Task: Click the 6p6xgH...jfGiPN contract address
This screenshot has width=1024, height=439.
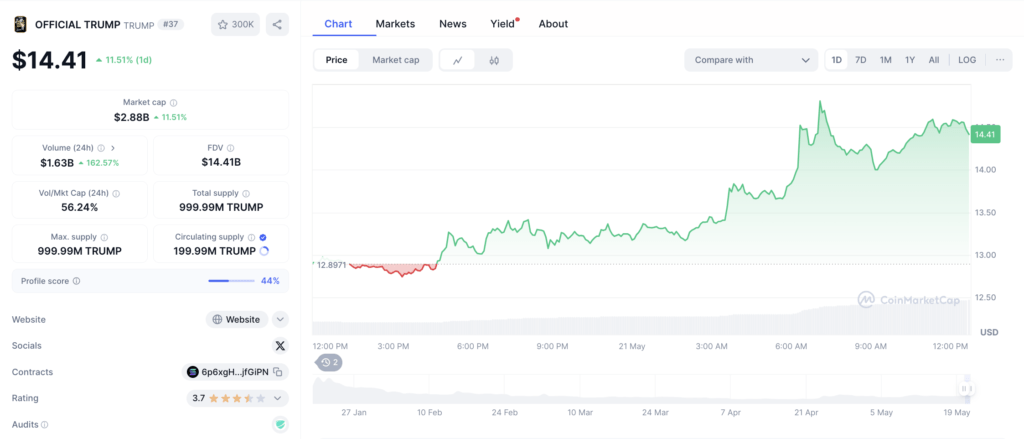Action: pos(235,372)
